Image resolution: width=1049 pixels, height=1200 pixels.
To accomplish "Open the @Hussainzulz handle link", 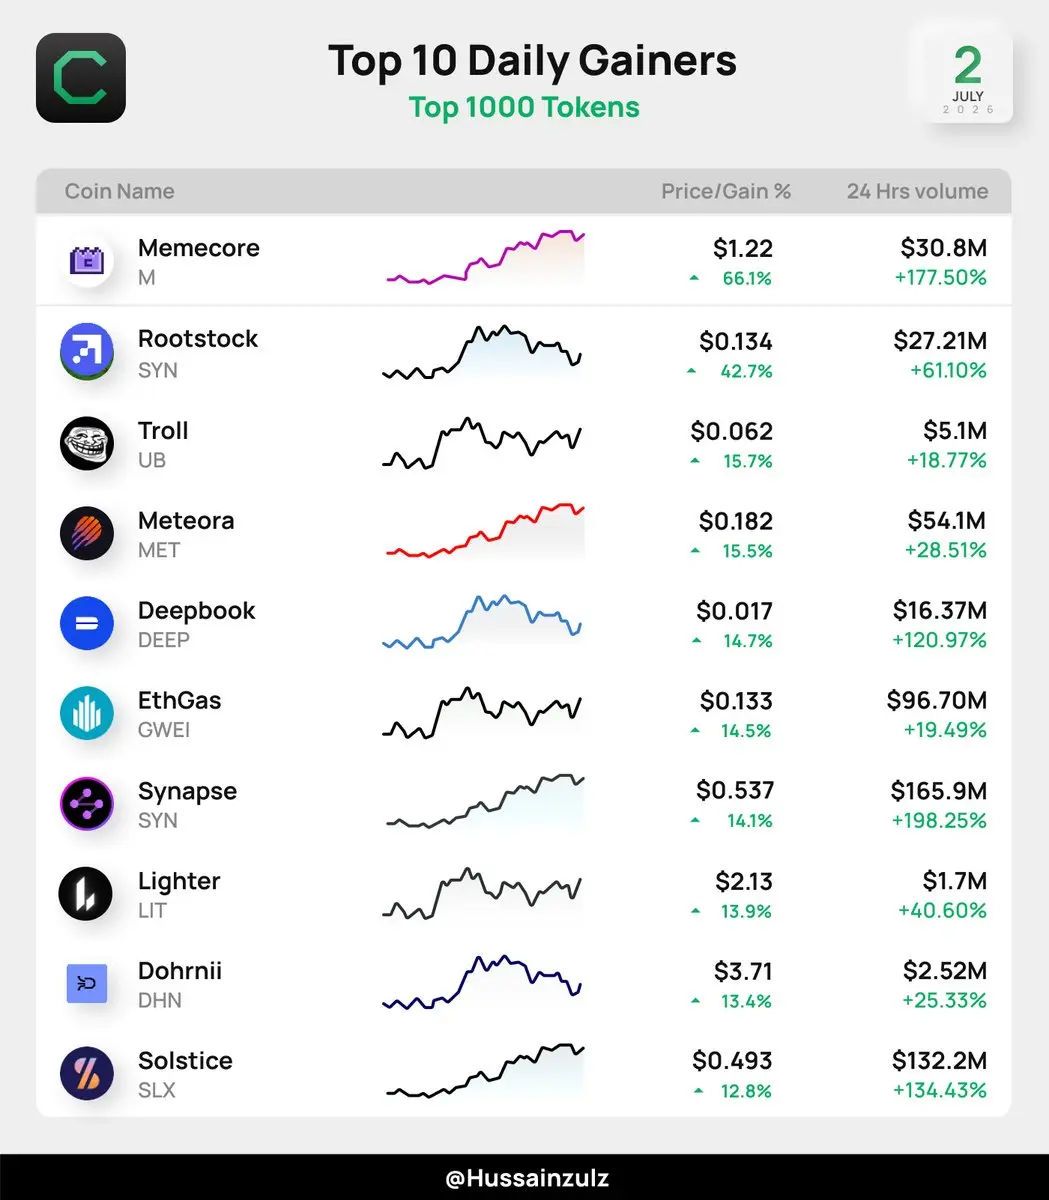I will (526, 1178).
